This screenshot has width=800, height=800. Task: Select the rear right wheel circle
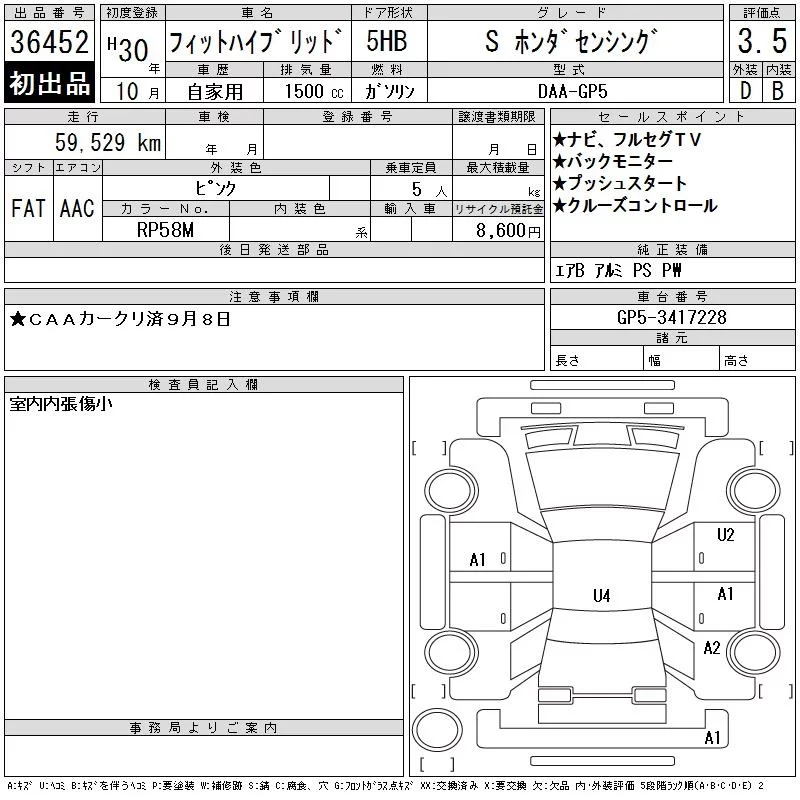click(754, 652)
